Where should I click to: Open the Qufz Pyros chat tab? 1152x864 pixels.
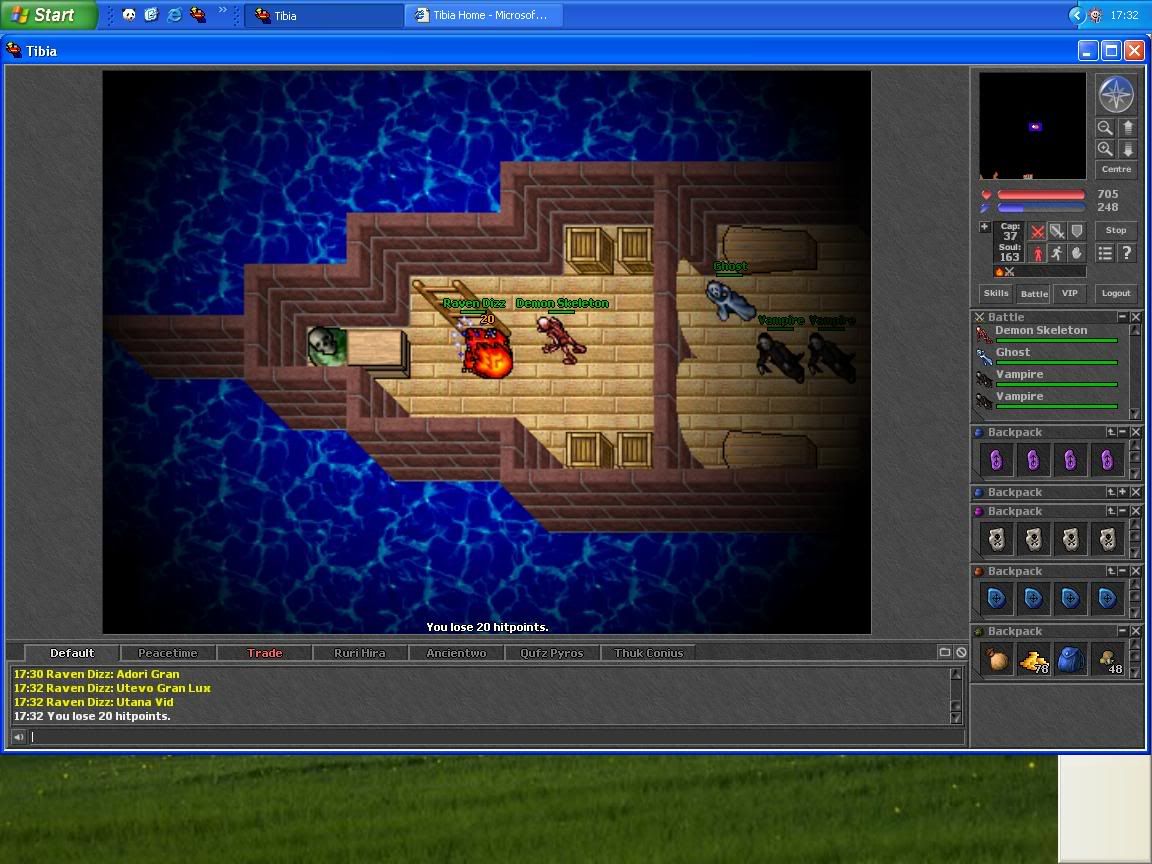(552, 652)
